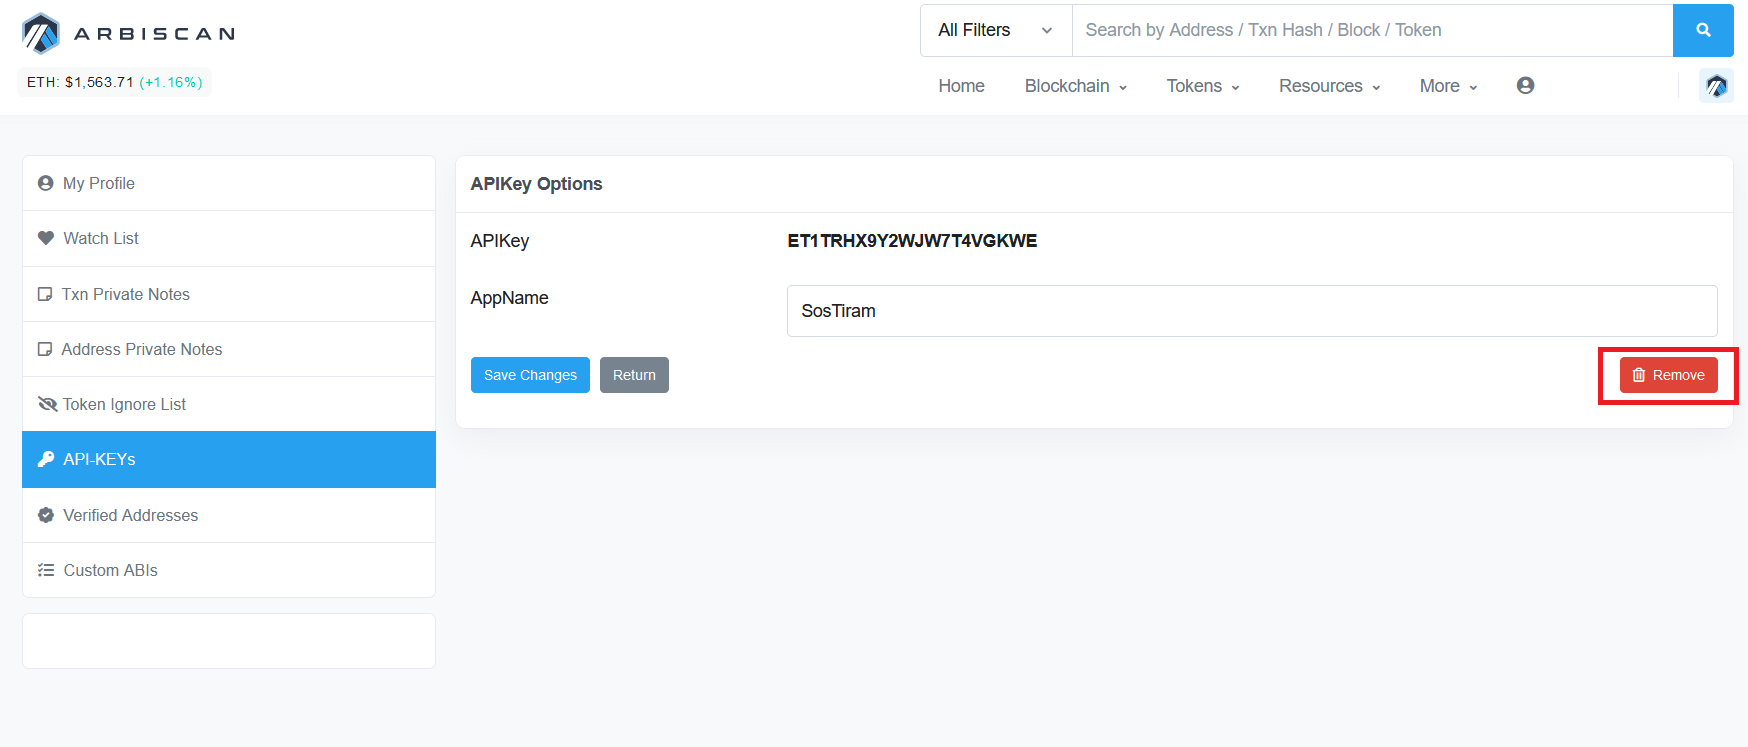Click the Verified Addresses badge icon

point(46,515)
